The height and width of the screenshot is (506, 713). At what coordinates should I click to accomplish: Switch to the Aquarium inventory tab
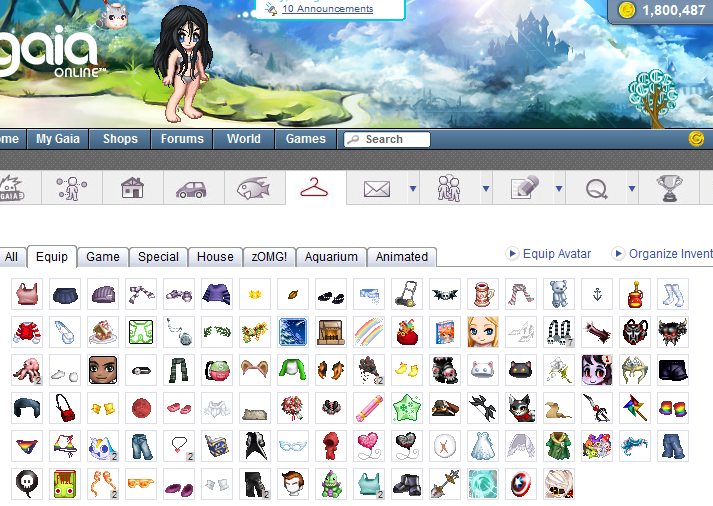click(331, 257)
